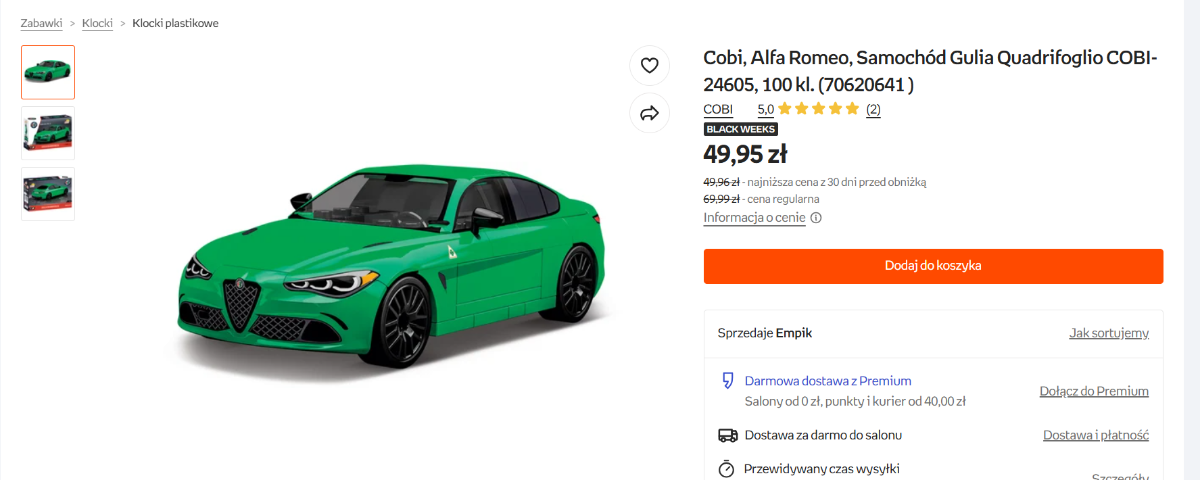Select first green car thumbnail
The height and width of the screenshot is (480, 1200).
tap(48, 72)
